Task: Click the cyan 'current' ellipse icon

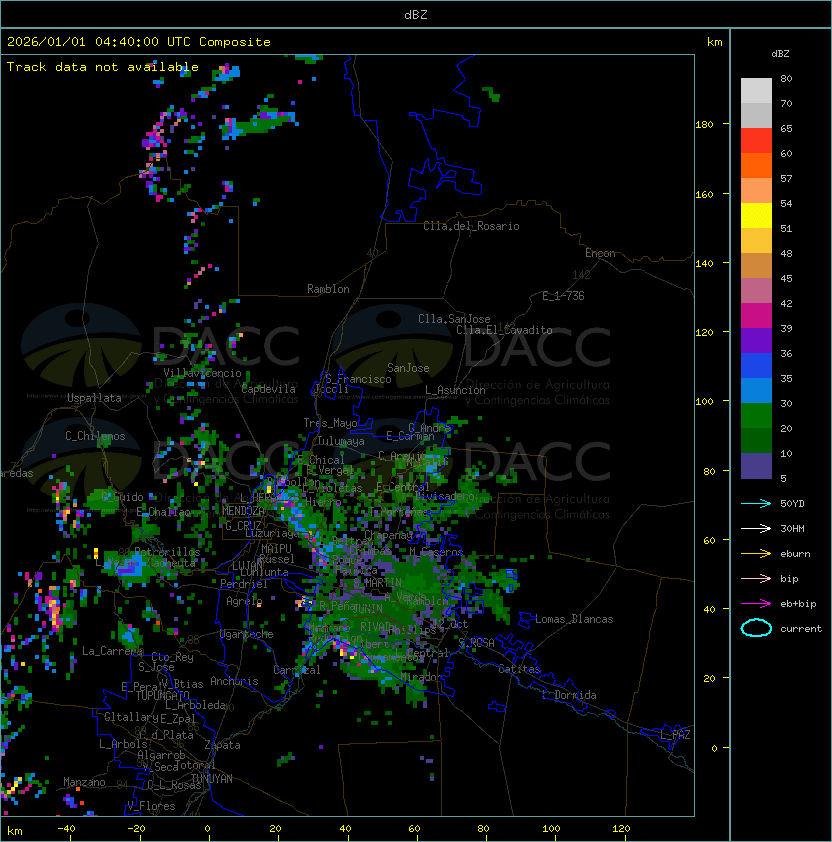Action: 756,628
